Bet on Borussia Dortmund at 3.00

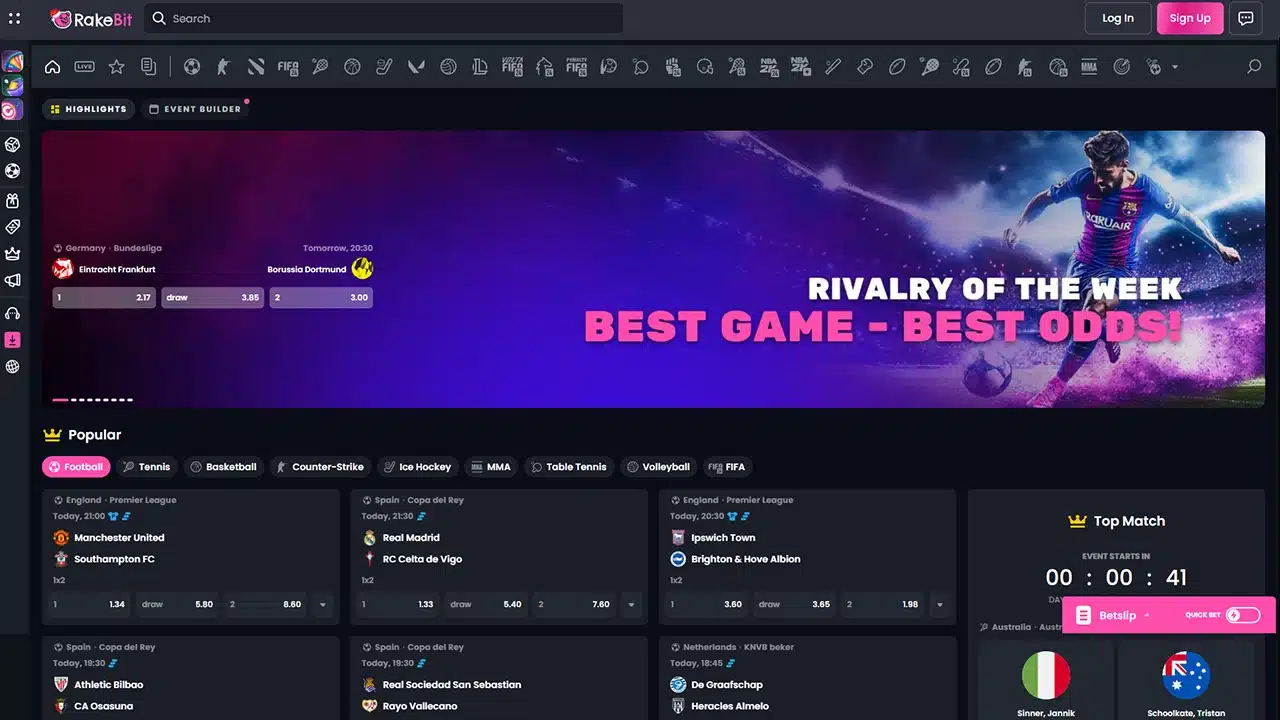pos(321,297)
